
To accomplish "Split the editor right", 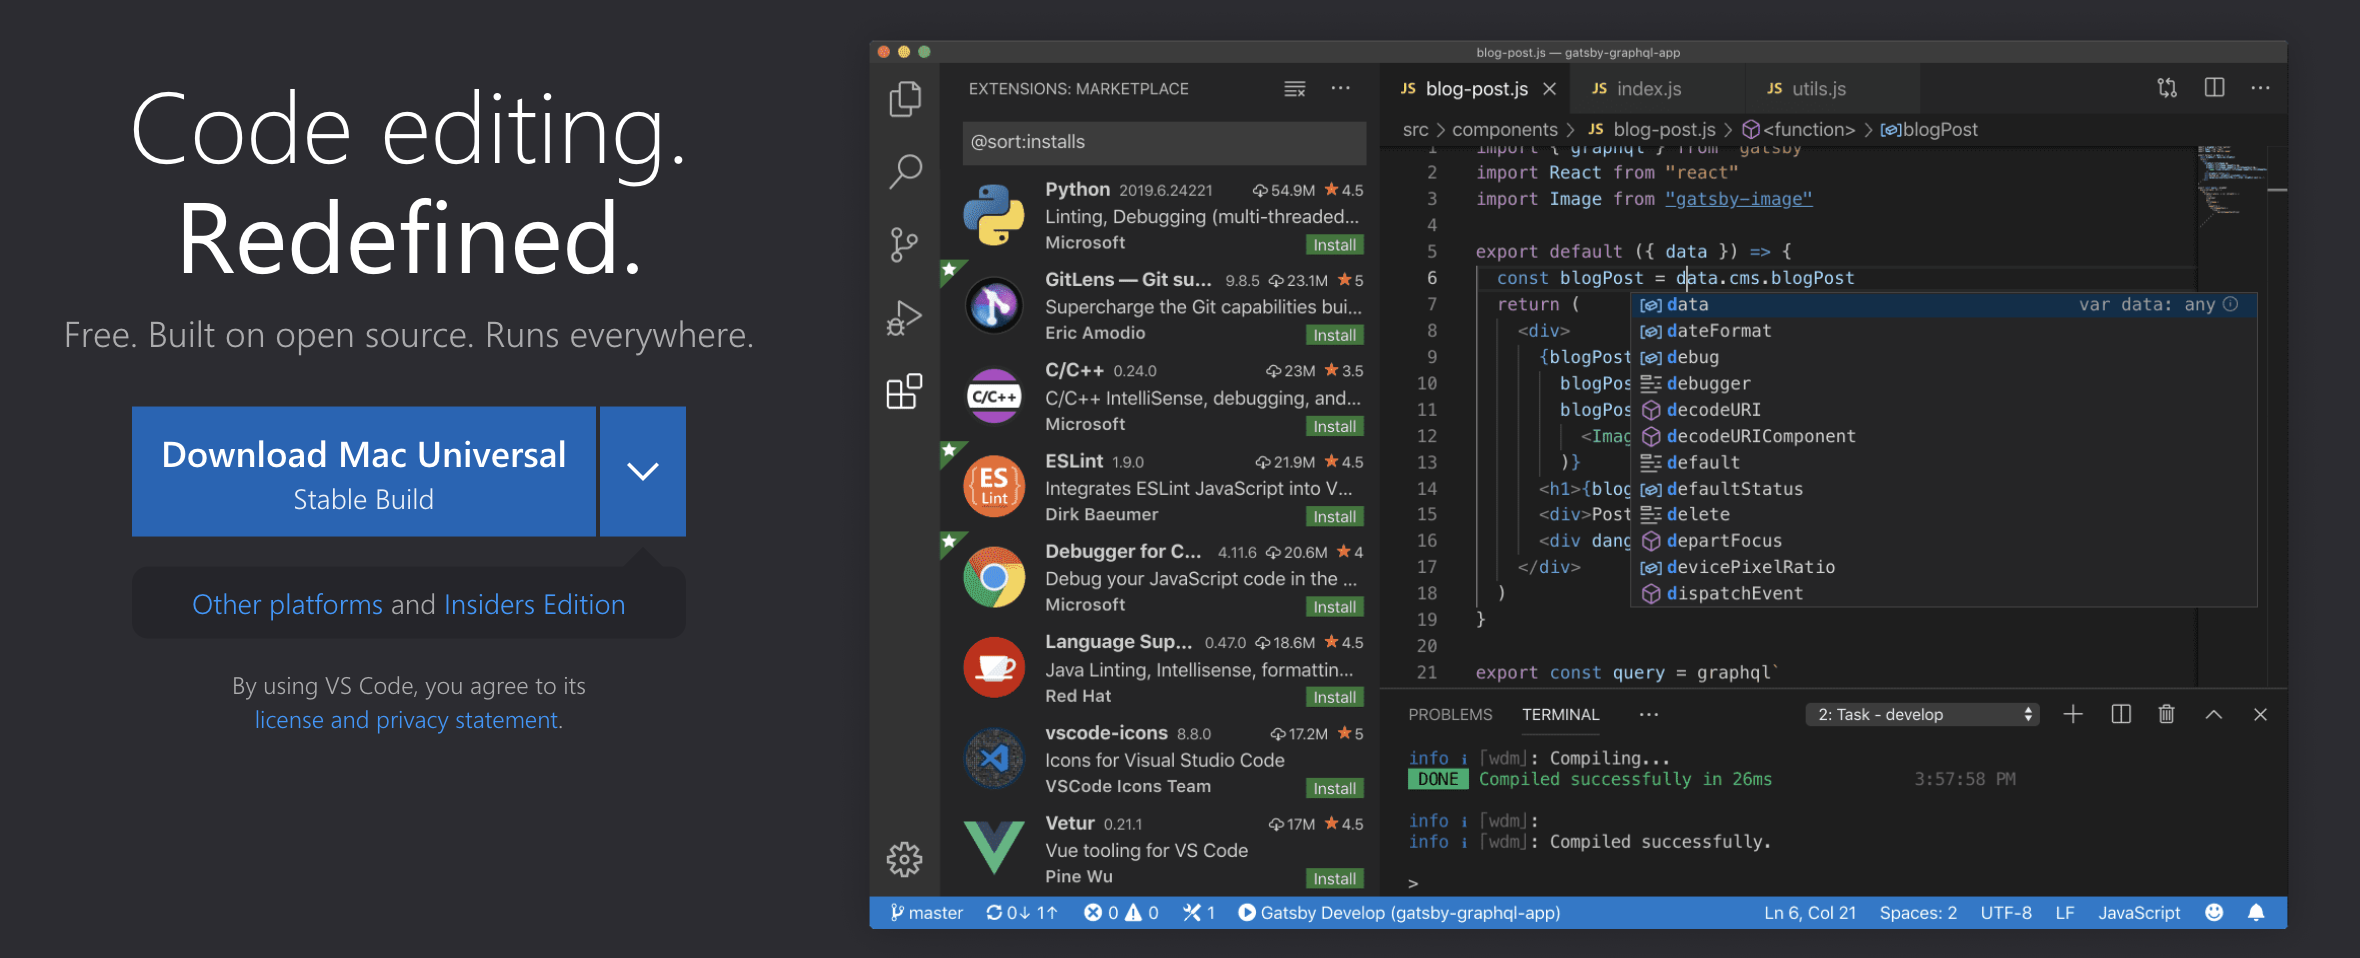I will tap(2215, 88).
